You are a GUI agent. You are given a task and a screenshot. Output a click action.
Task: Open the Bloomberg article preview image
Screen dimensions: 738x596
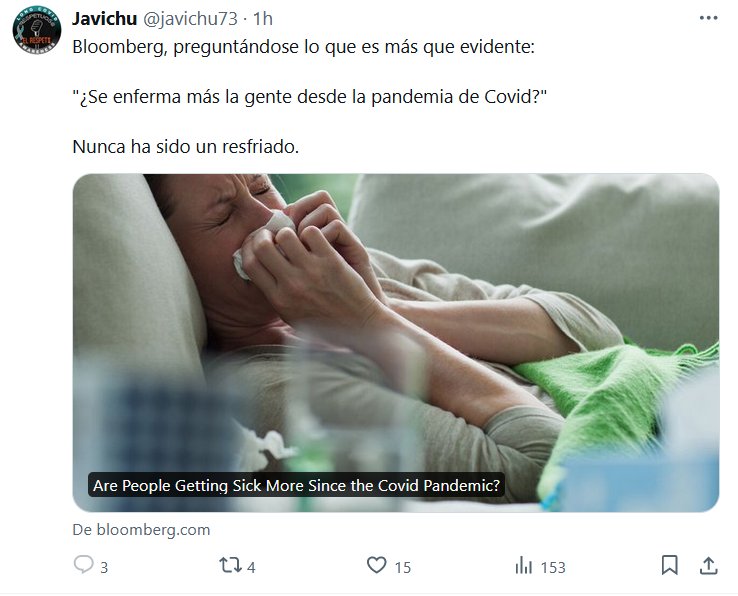[x=396, y=342]
